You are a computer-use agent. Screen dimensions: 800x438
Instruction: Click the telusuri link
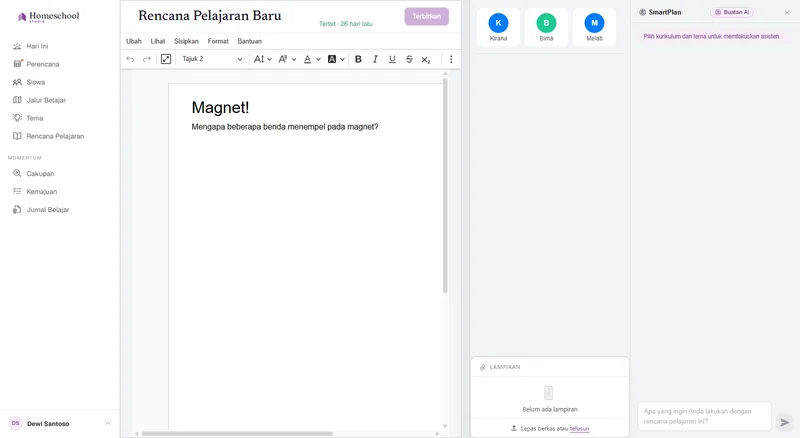coord(580,429)
